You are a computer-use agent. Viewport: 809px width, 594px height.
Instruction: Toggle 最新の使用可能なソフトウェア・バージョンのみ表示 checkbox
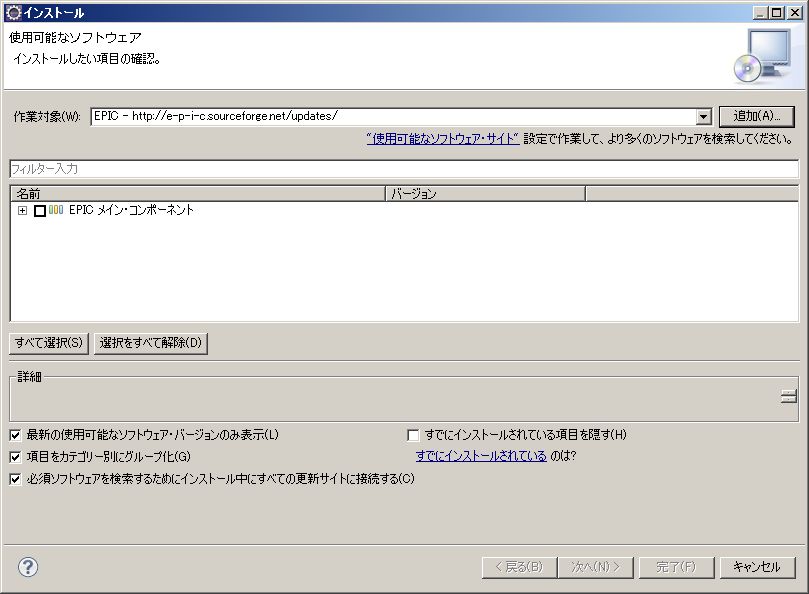click(x=15, y=435)
